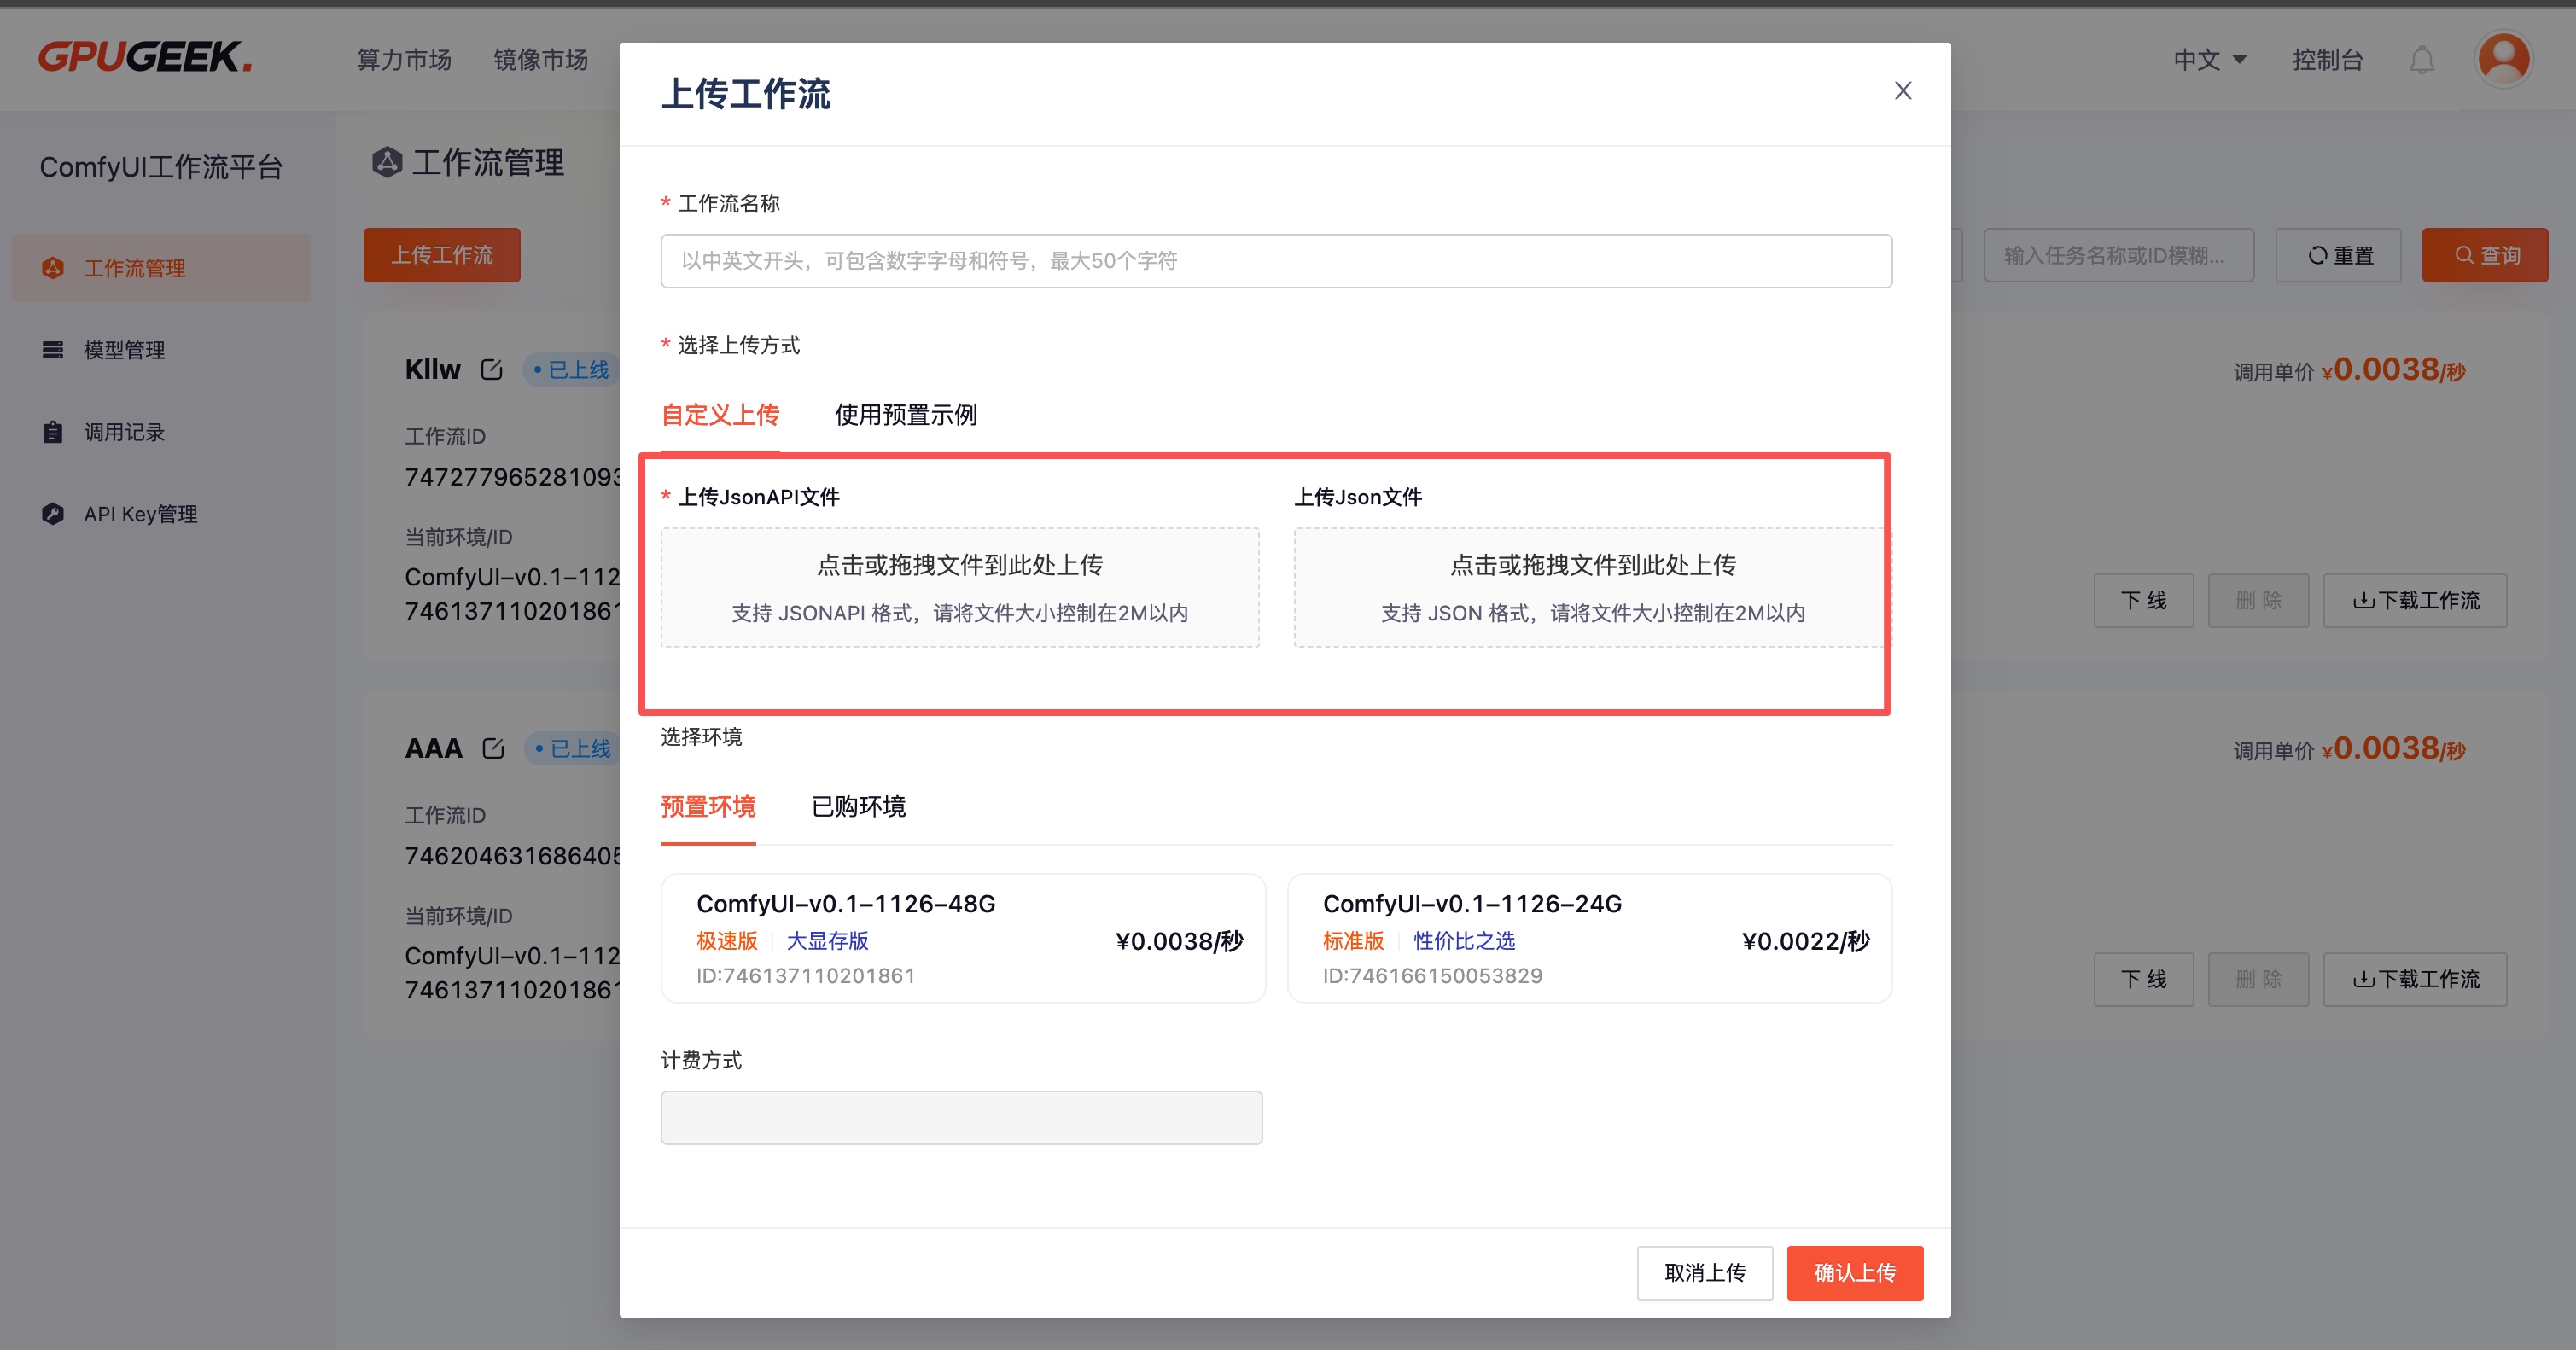Open 模型管理 in the sidebar

tap(124, 350)
